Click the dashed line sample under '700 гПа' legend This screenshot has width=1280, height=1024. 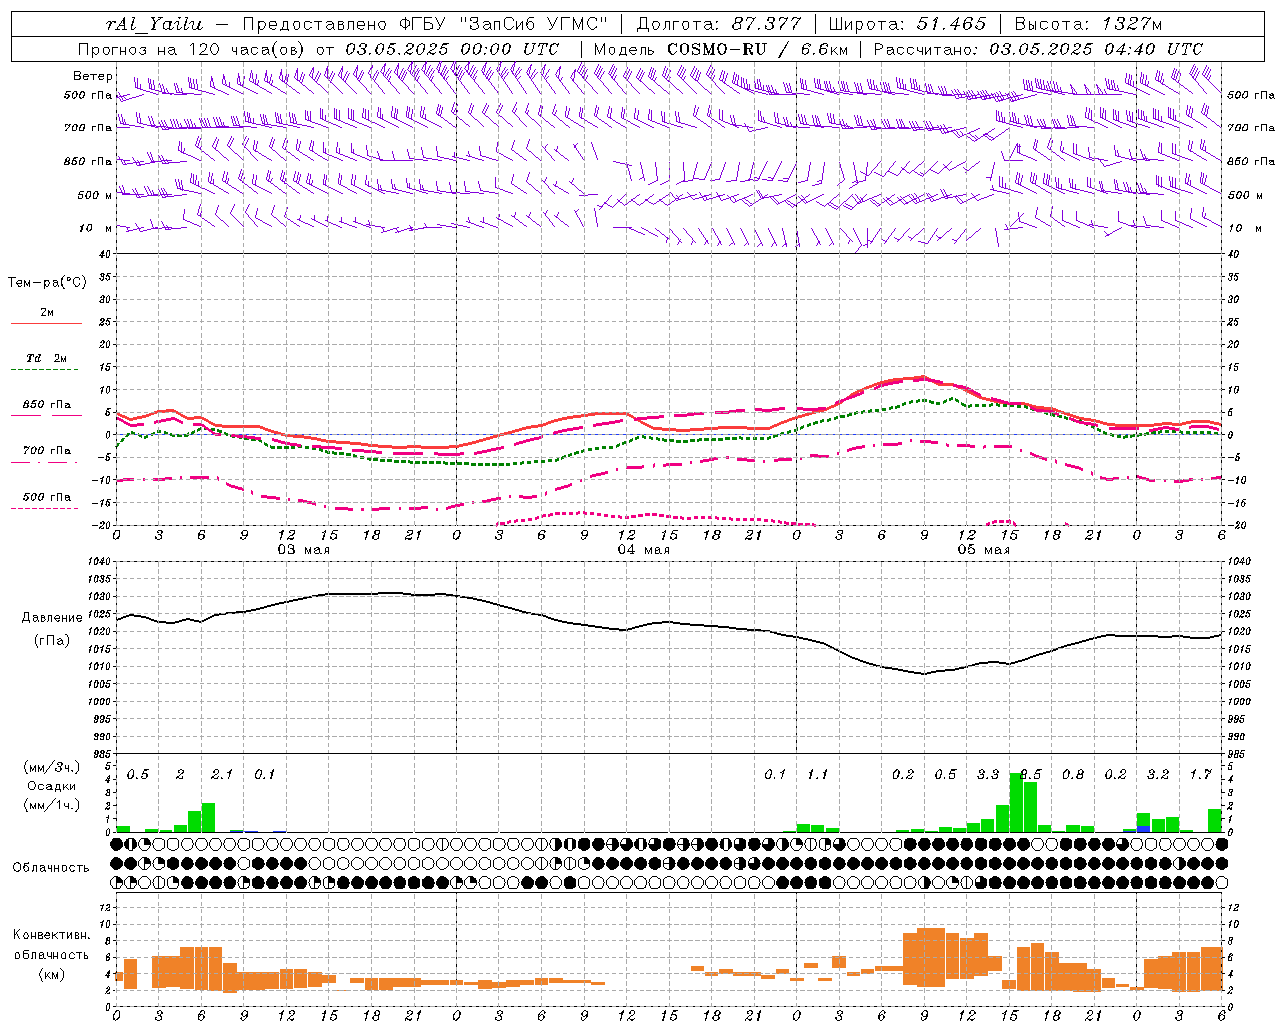45,463
